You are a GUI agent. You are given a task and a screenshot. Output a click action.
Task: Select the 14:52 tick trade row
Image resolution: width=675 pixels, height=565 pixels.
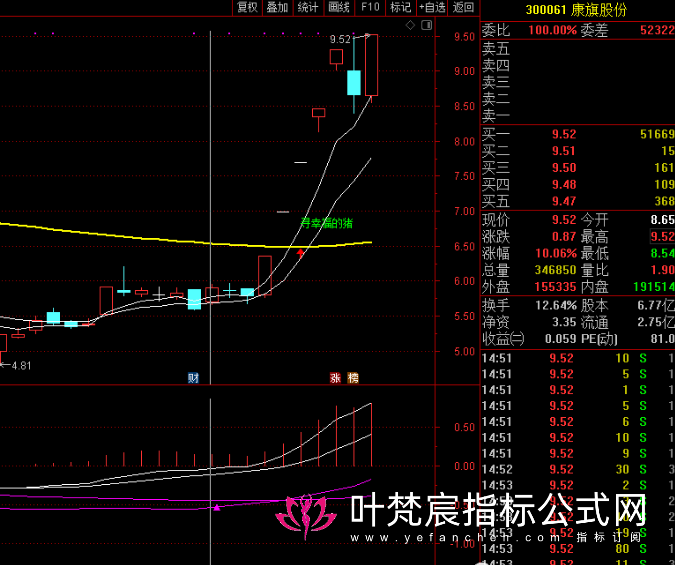[578, 469]
